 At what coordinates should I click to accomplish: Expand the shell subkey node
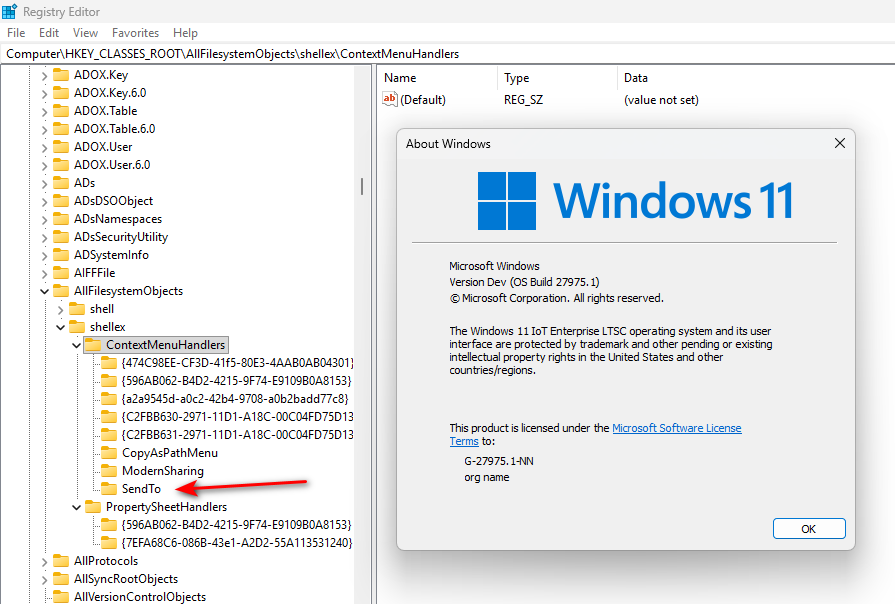point(61,309)
